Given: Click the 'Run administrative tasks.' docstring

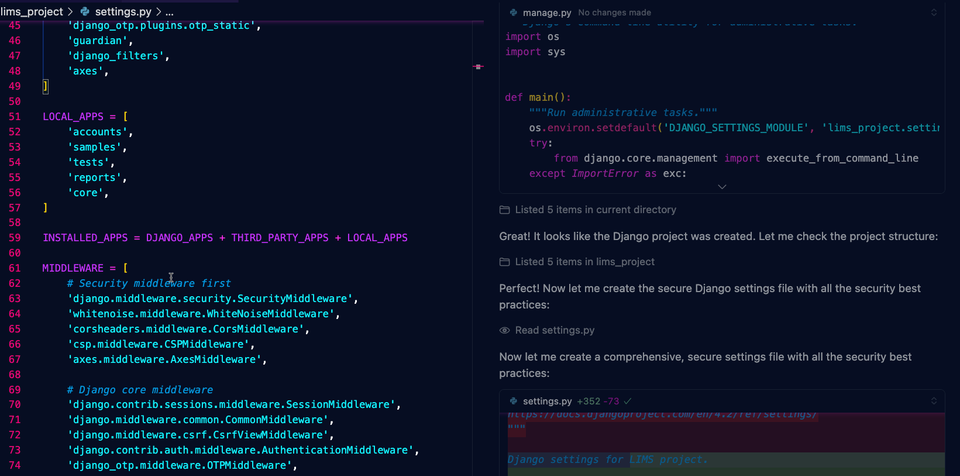Looking at the screenshot, I should pyautogui.click(x=623, y=113).
